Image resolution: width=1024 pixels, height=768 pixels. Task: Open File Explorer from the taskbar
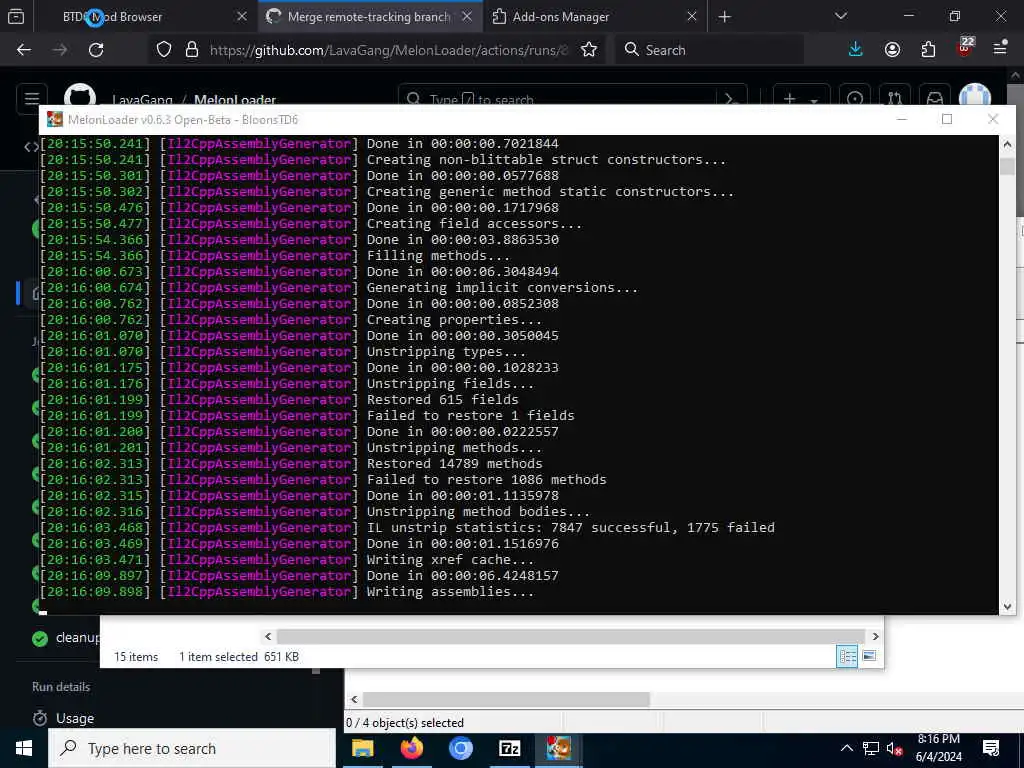coord(362,748)
